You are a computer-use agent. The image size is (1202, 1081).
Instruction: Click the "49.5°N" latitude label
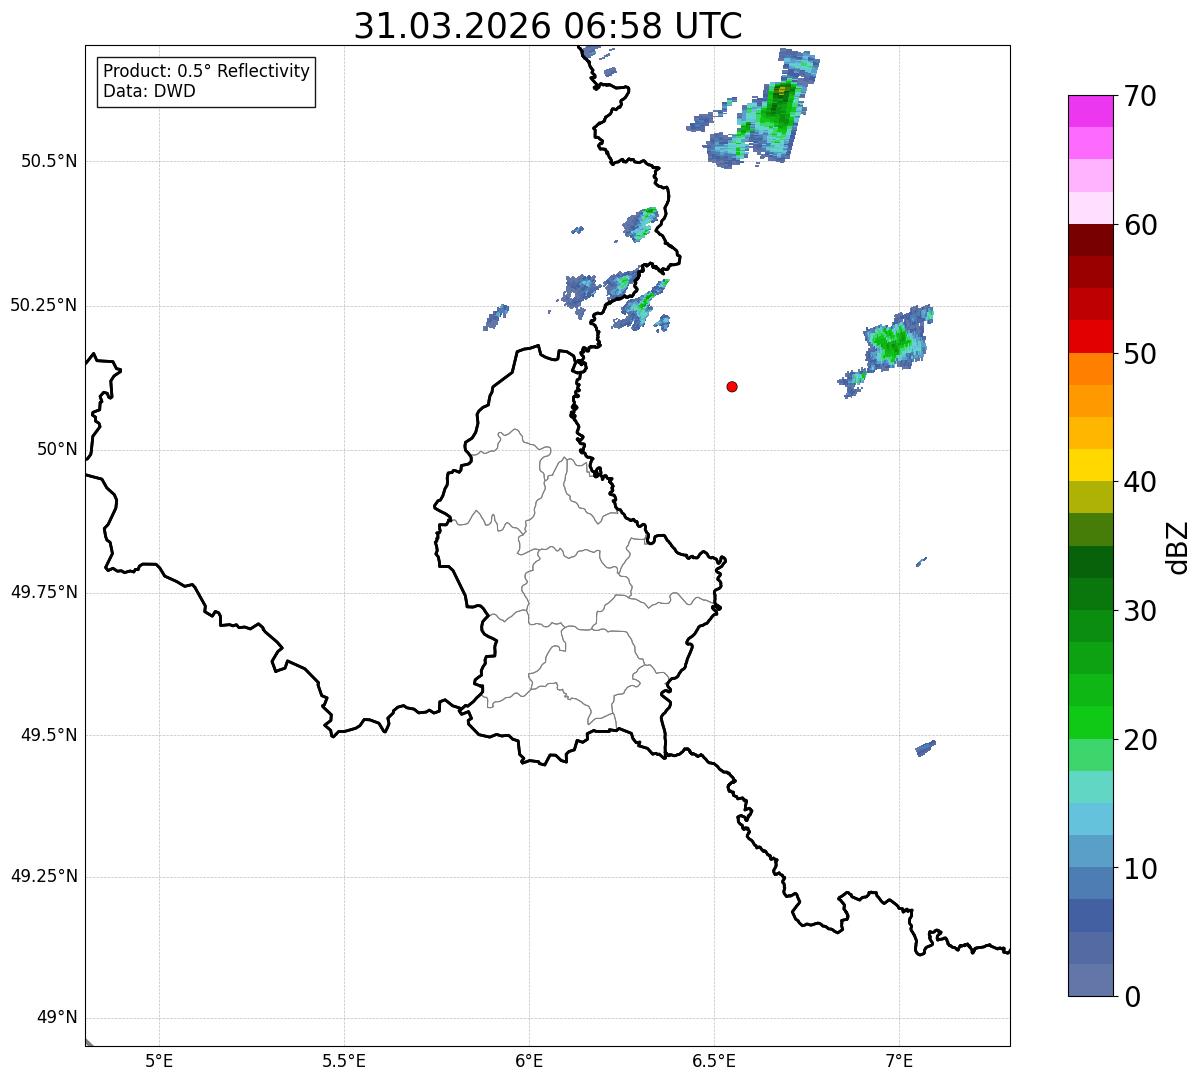(49, 735)
